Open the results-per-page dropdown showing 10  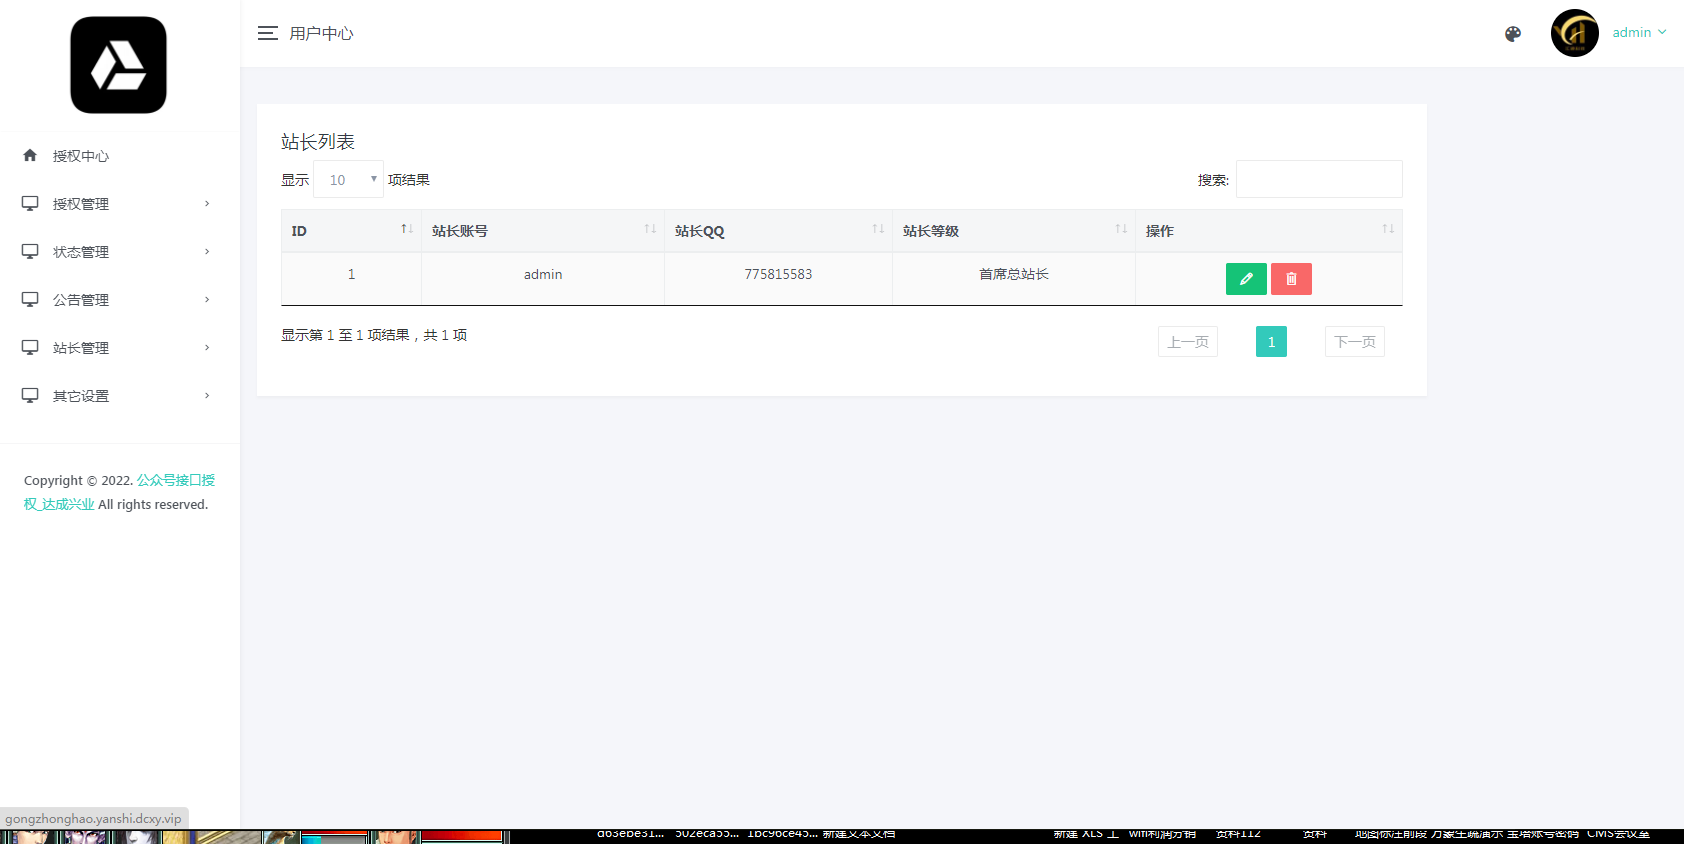pyautogui.click(x=348, y=180)
